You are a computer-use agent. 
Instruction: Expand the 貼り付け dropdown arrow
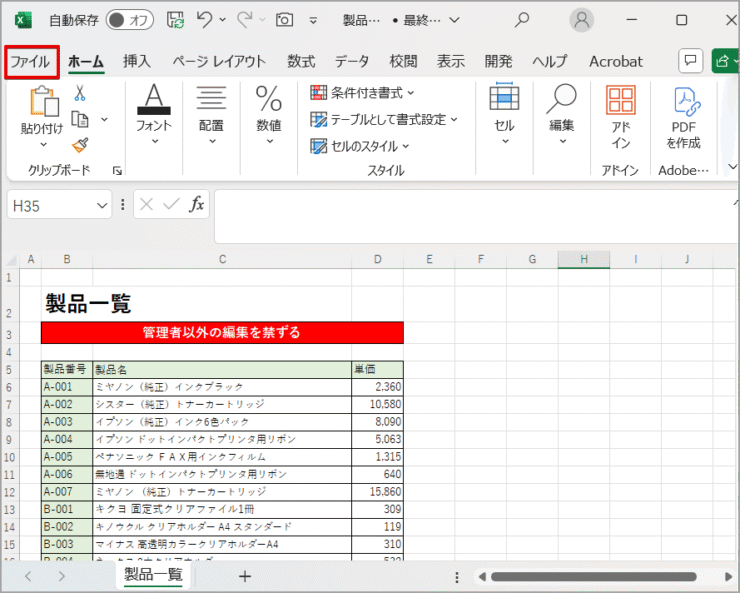click(x=43, y=144)
